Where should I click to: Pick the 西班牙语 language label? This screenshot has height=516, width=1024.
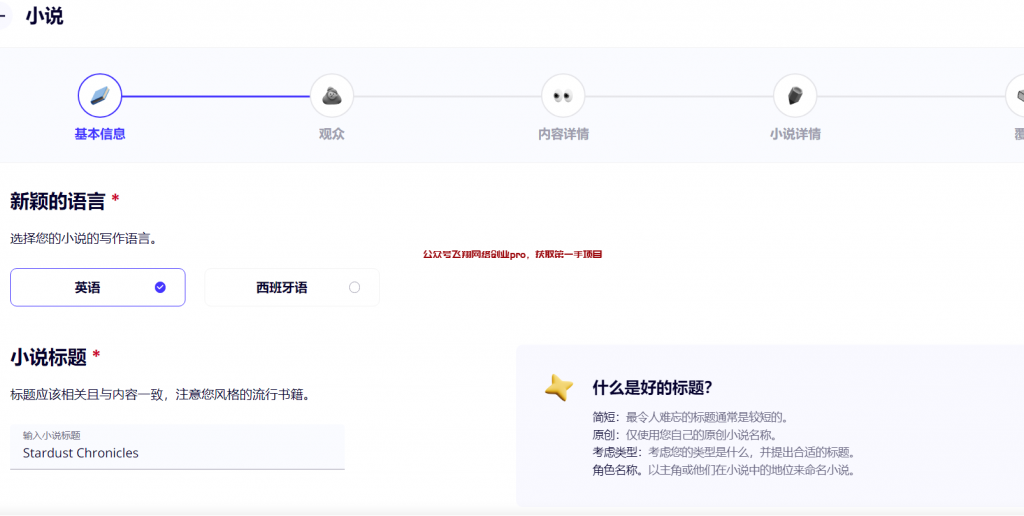click(281, 288)
